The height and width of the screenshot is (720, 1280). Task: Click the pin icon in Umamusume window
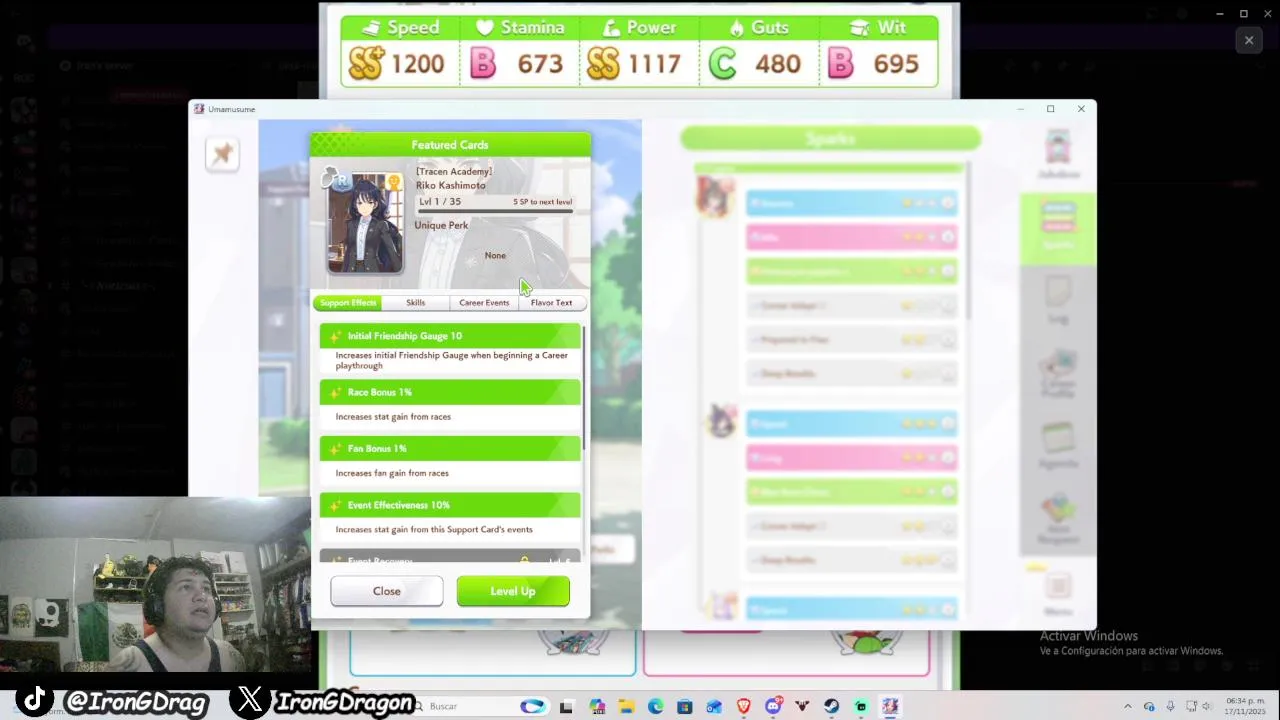222,154
